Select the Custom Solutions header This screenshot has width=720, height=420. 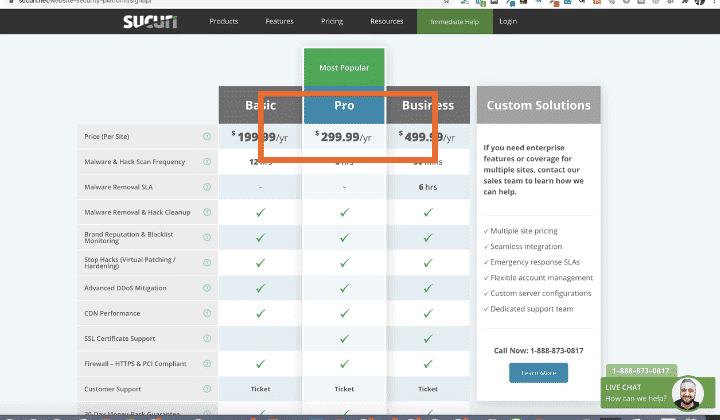539,105
